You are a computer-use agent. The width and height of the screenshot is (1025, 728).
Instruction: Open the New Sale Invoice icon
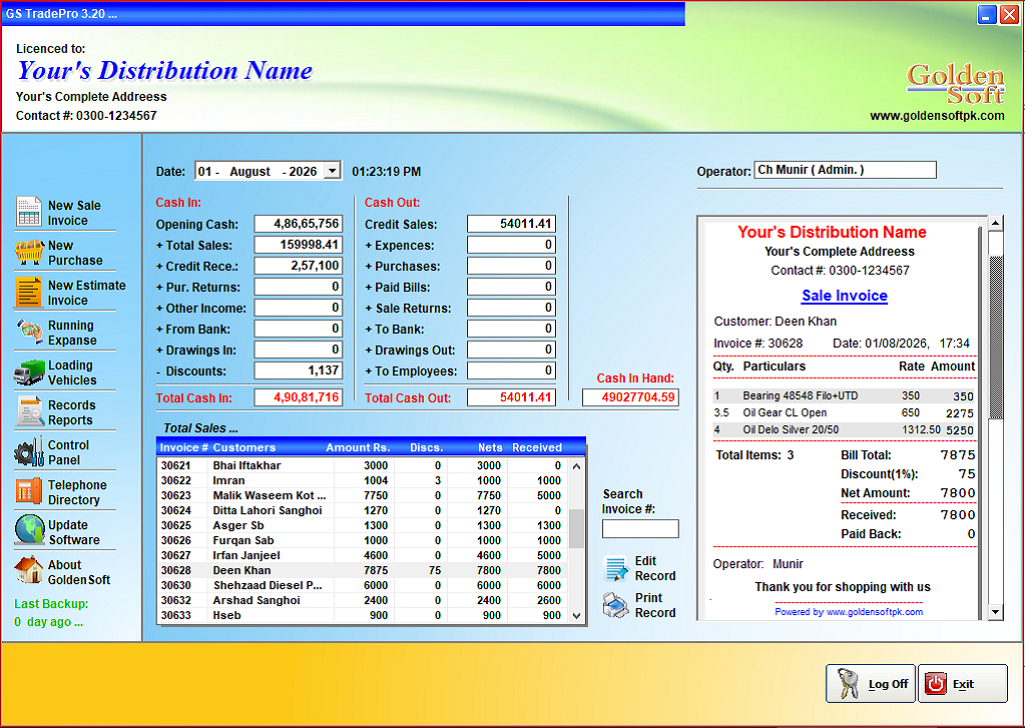pos(29,212)
